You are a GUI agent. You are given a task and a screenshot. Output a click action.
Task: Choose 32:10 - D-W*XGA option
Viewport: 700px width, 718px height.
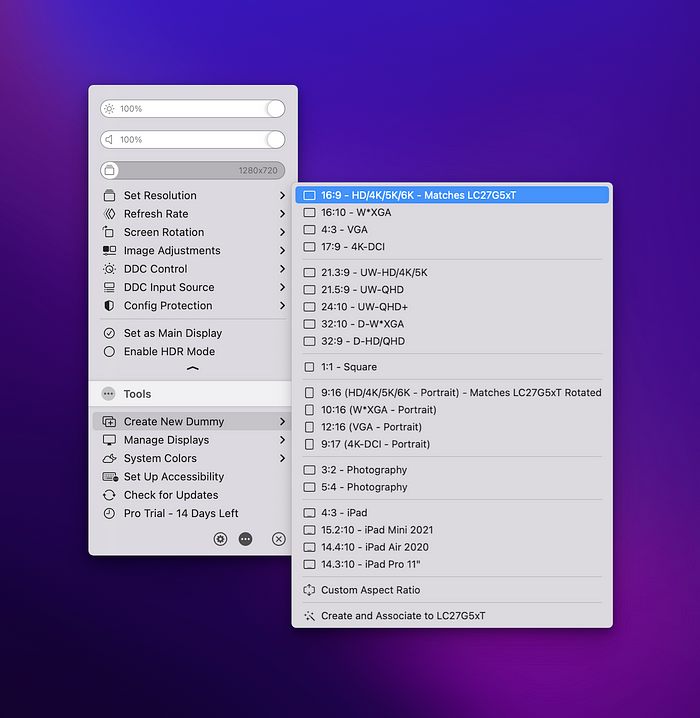pos(452,324)
